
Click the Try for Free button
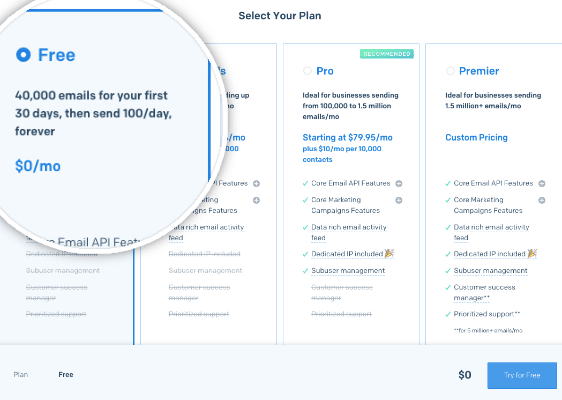(x=522, y=375)
